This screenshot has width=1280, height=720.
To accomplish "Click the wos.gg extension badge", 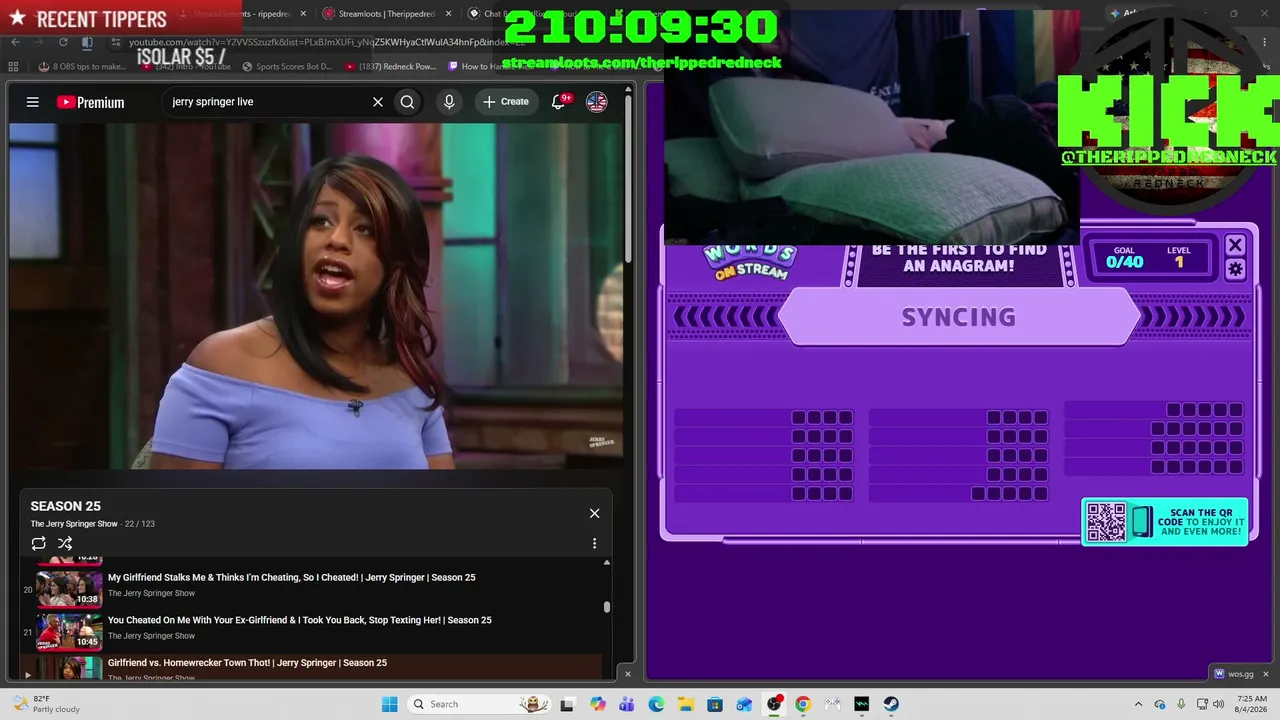I will click(x=1232, y=673).
